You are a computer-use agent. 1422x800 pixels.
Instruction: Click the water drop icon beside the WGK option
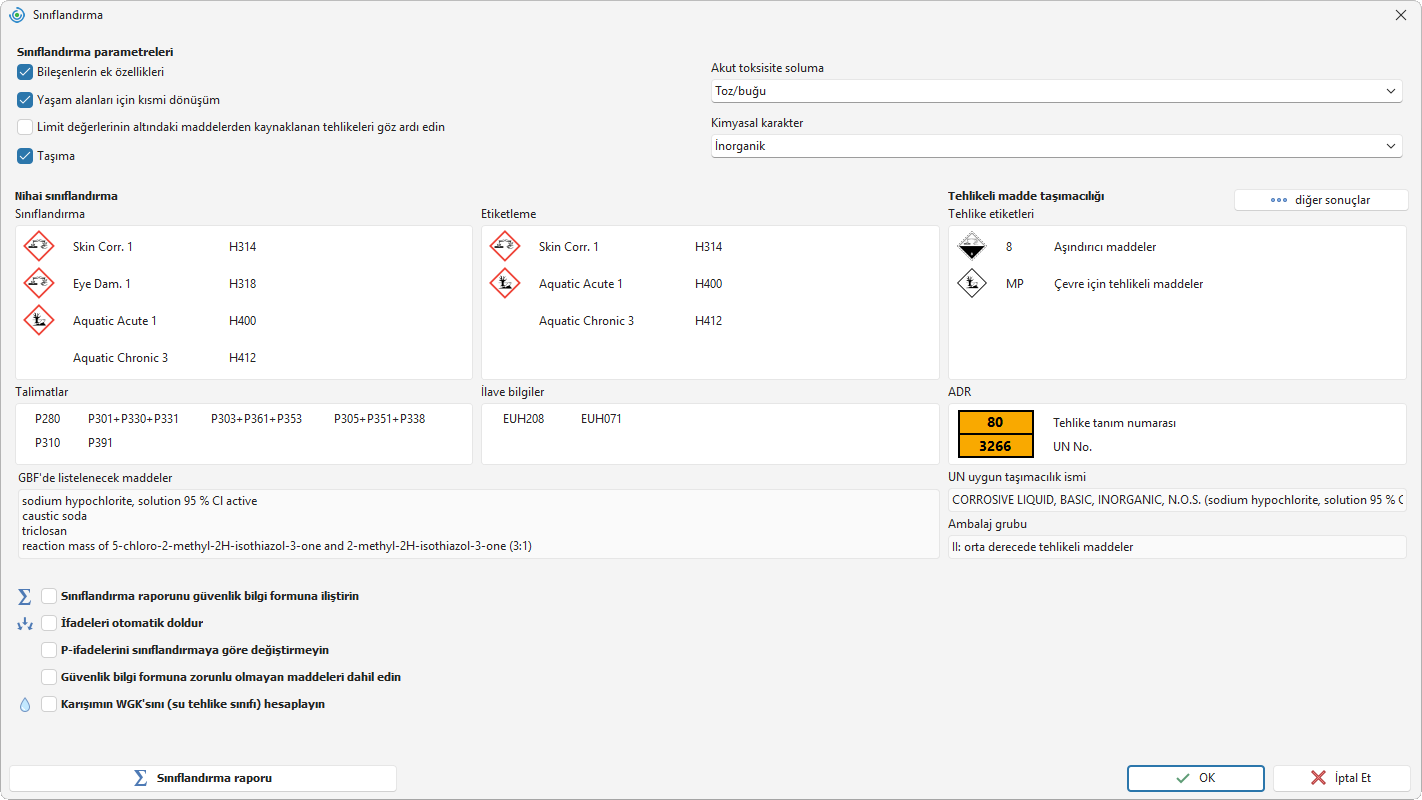tap(25, 704)
